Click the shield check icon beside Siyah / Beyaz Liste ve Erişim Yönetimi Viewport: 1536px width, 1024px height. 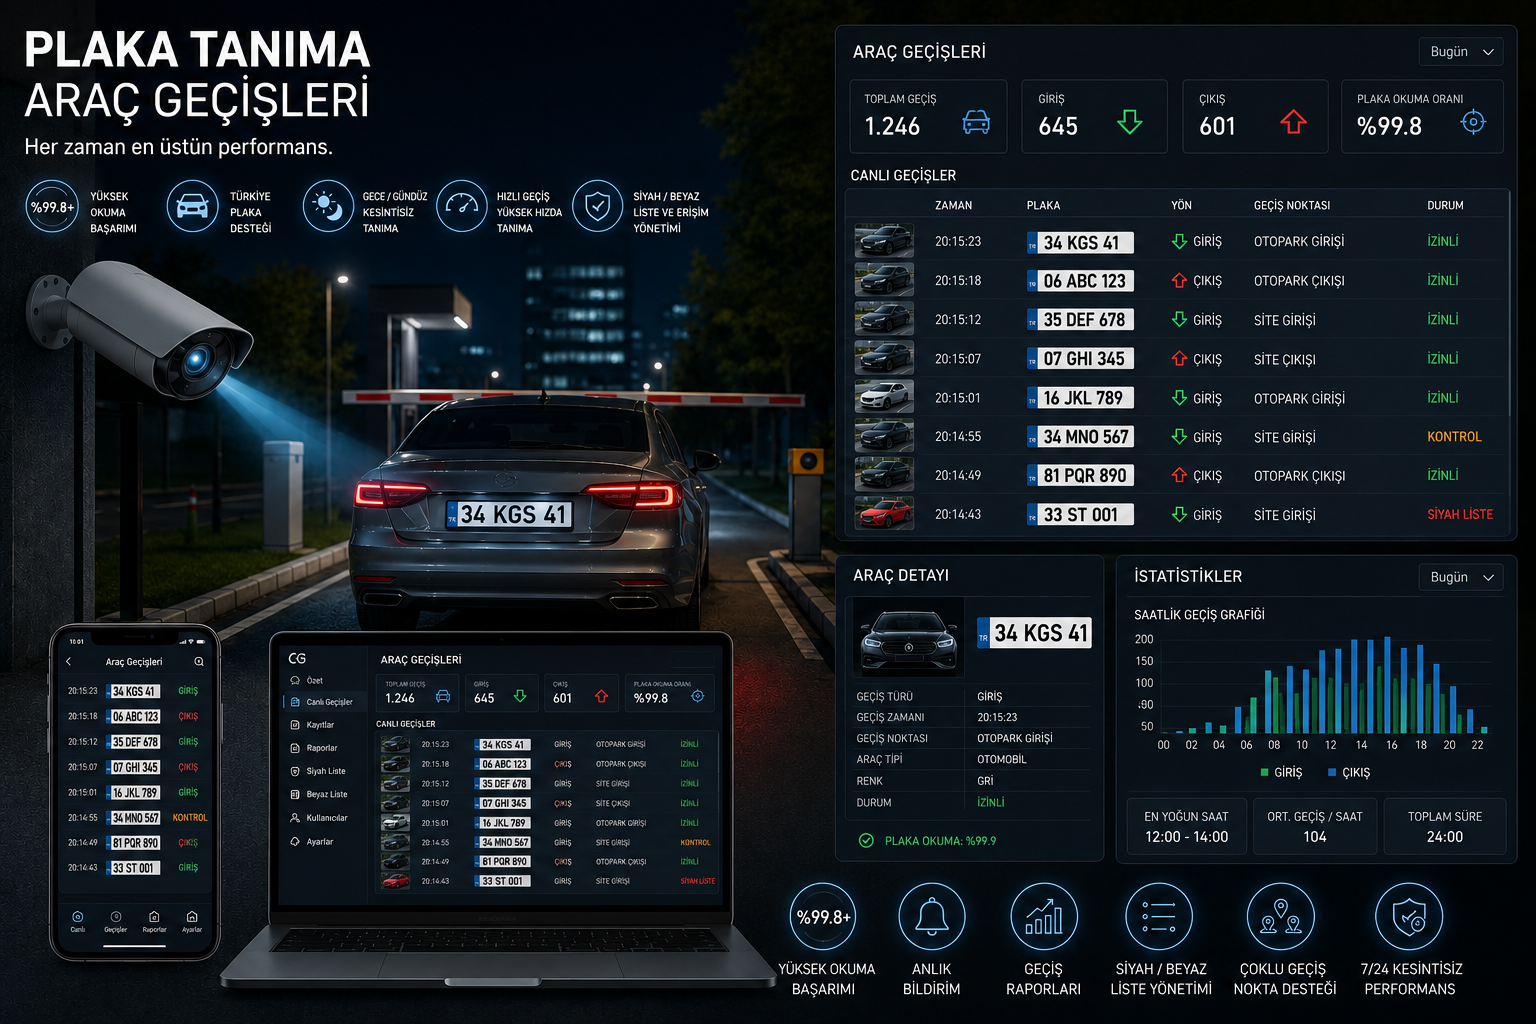click(598, 207)
